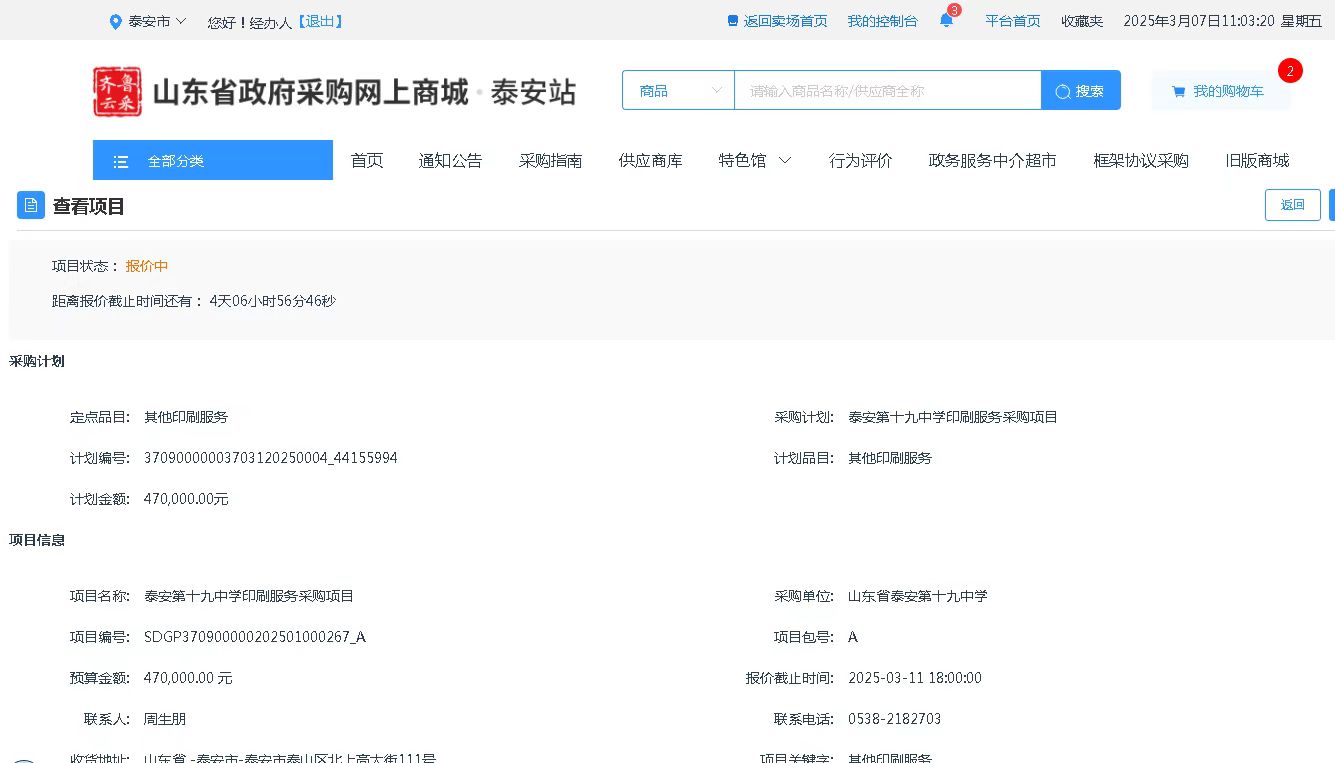Click 项目包号 value A
The height and width of the screenshot is (763, 1335).
(x=853, y=637)
